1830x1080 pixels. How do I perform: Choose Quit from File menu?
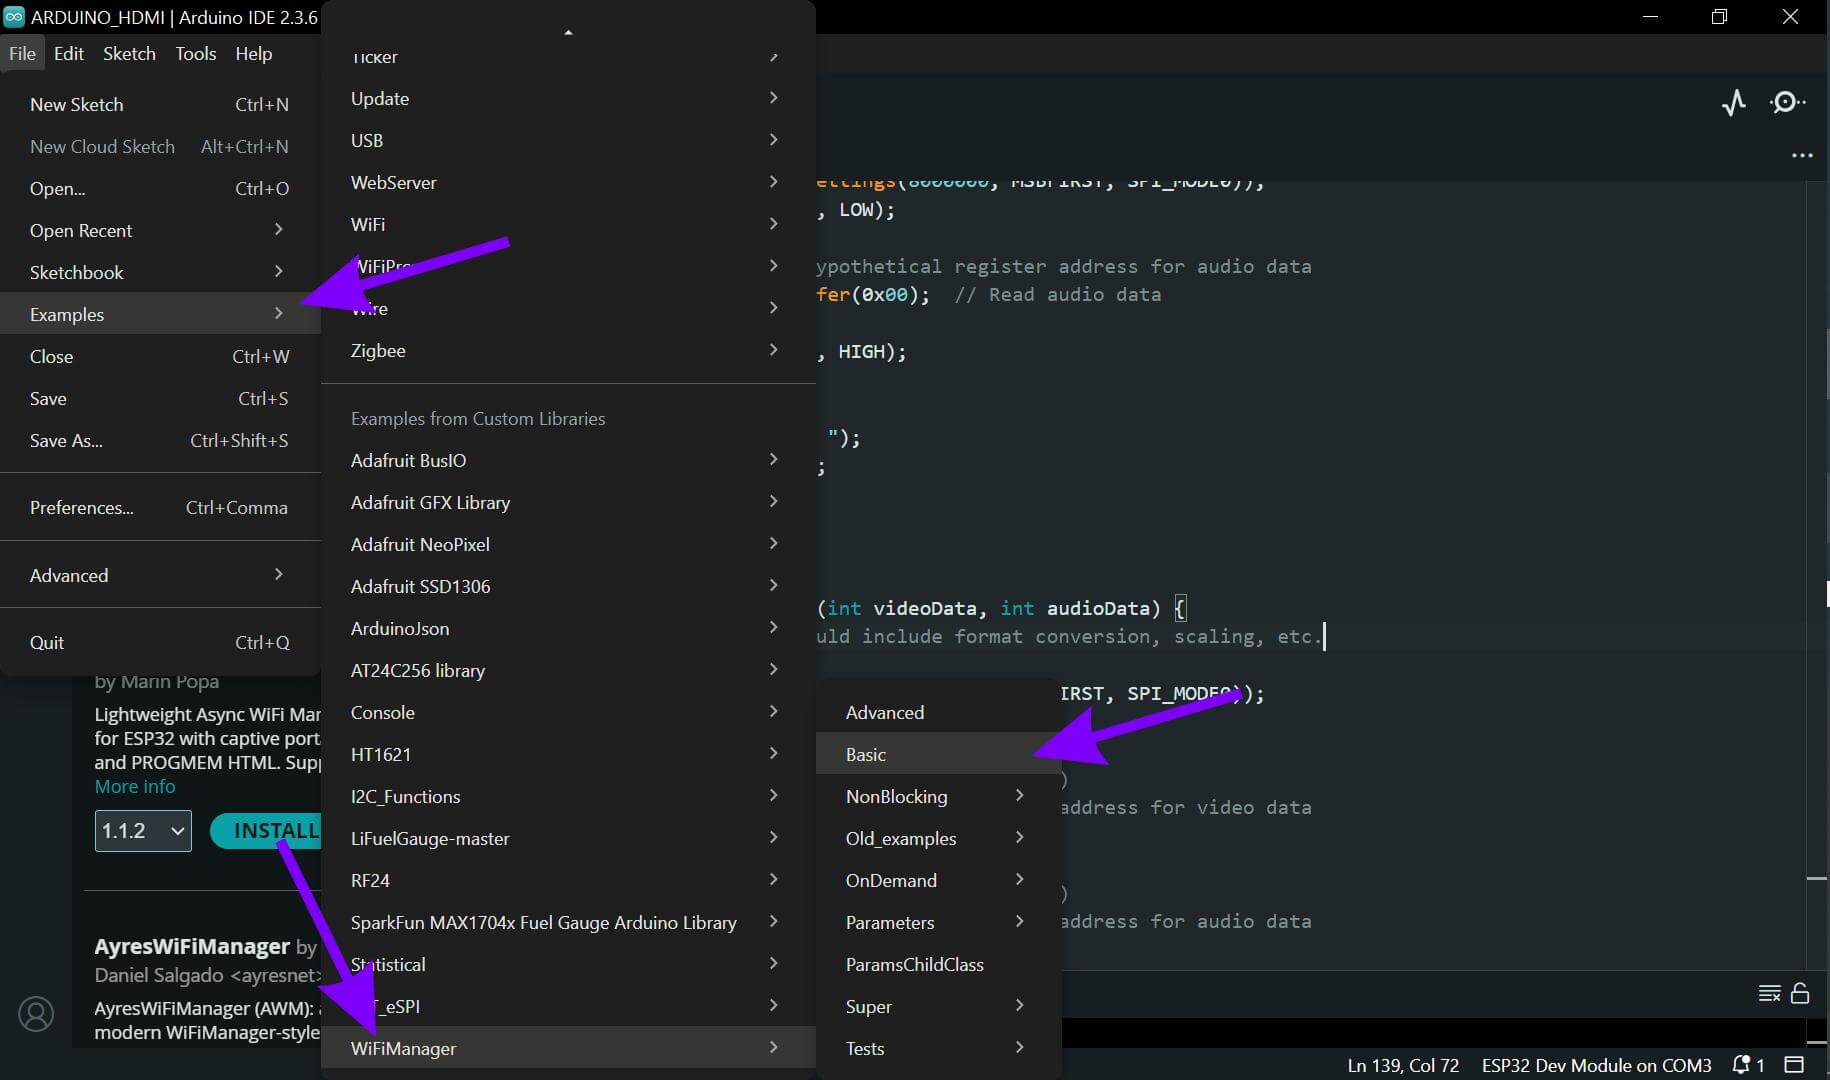(160, 643)
